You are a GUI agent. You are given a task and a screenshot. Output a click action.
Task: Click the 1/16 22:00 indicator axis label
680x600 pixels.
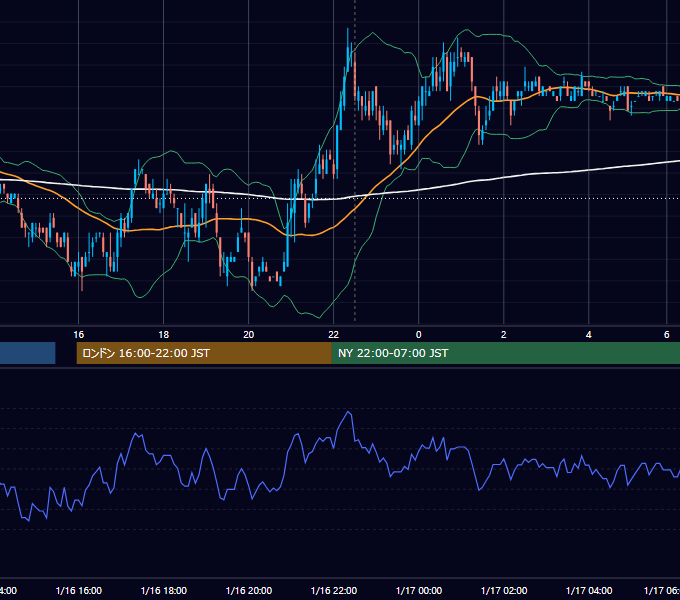click(334, 590)
